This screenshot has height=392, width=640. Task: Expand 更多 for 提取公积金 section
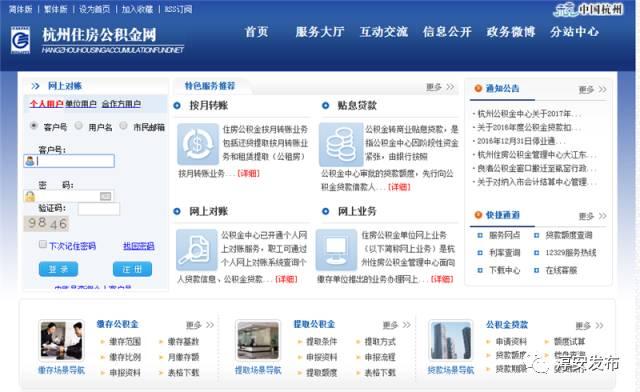(x=397, y=325)
